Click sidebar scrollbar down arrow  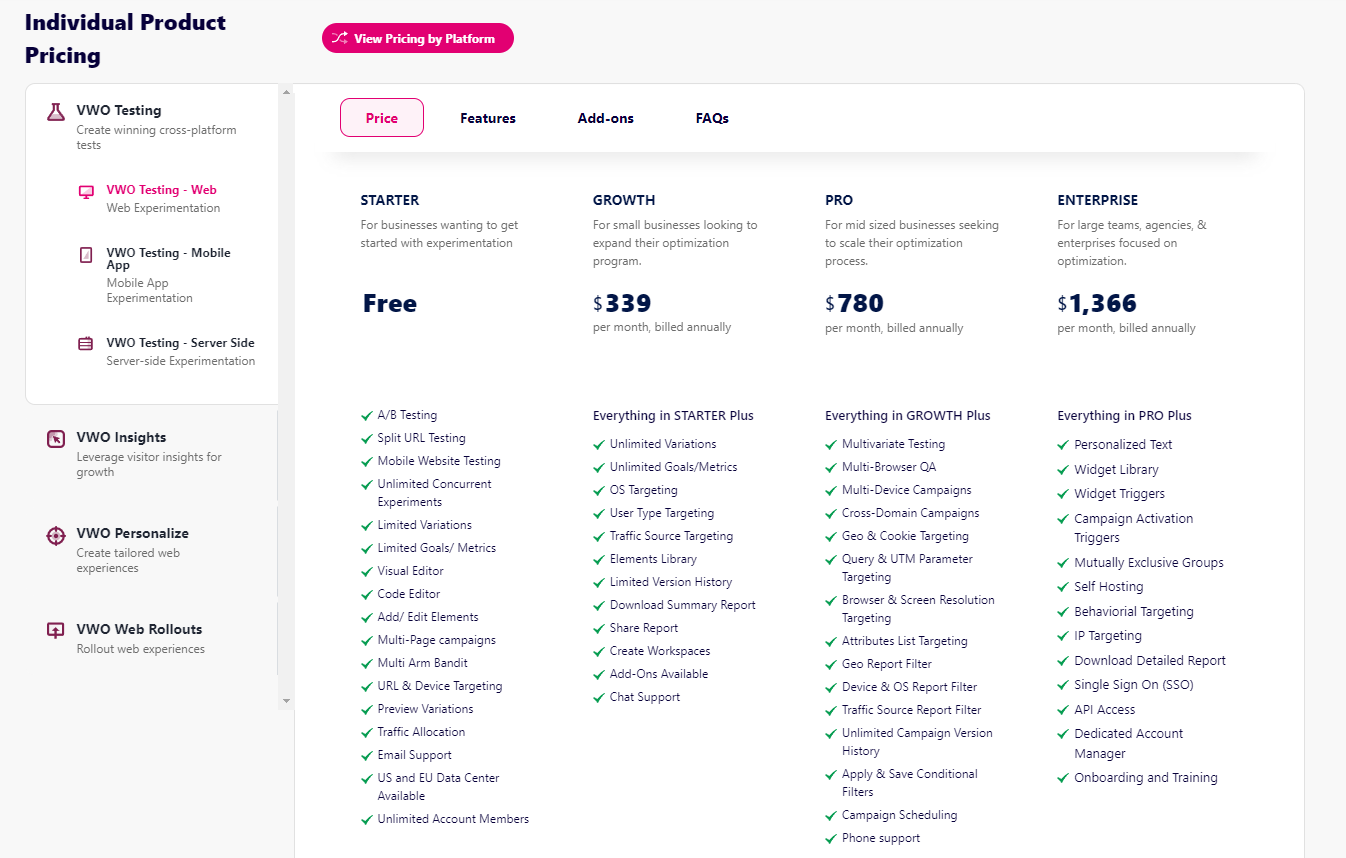286,701
